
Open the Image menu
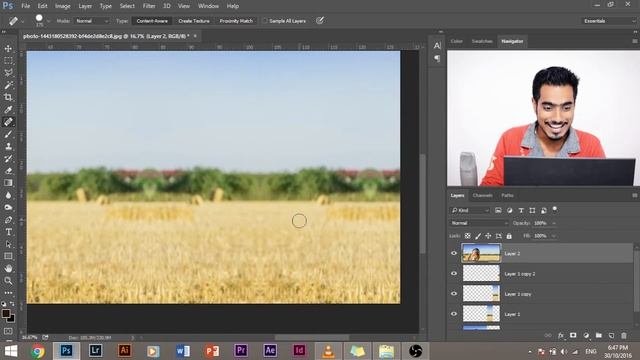tap(62, 6)
